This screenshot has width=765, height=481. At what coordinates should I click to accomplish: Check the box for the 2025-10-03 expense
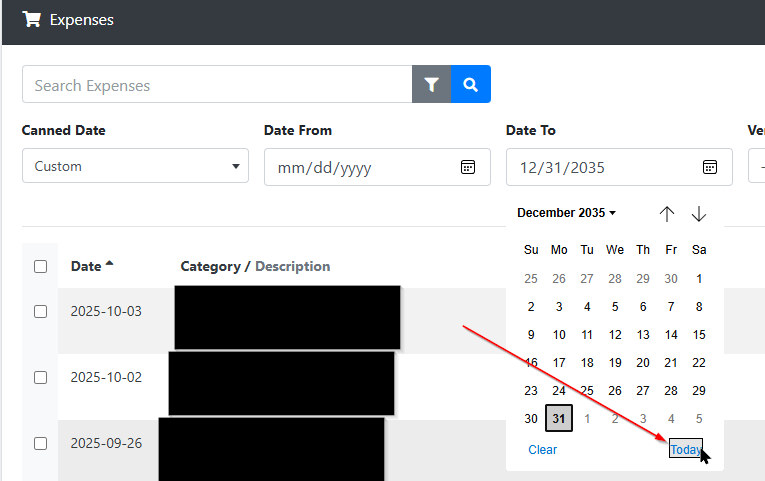click(x=40, y=311)
